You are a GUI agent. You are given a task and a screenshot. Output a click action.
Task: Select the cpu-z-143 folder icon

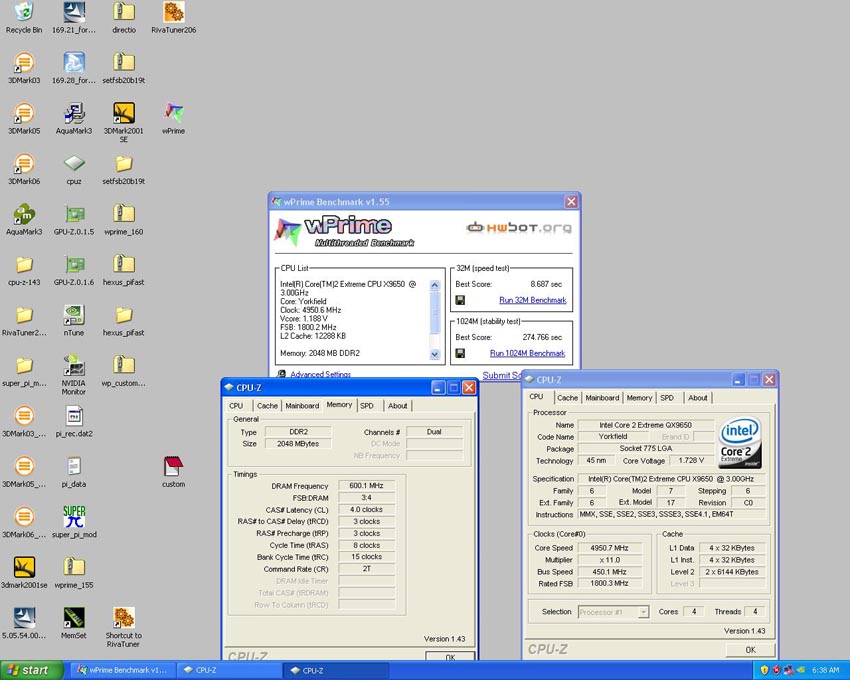pos(24,265)
